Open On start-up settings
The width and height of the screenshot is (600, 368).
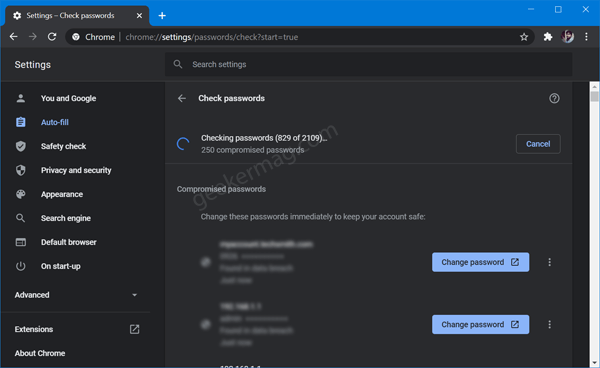[61, 266]
